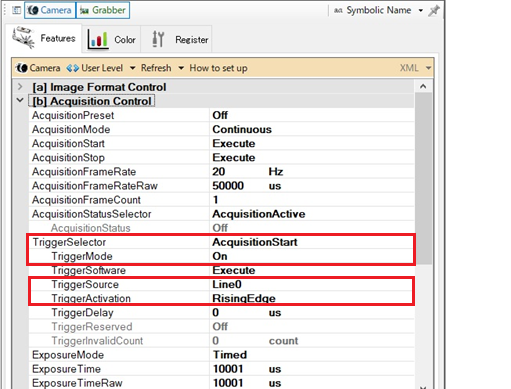Select the AcquisitionStatusSelector row label
Viewport: 511px width, 389px height.
[92, 214]
